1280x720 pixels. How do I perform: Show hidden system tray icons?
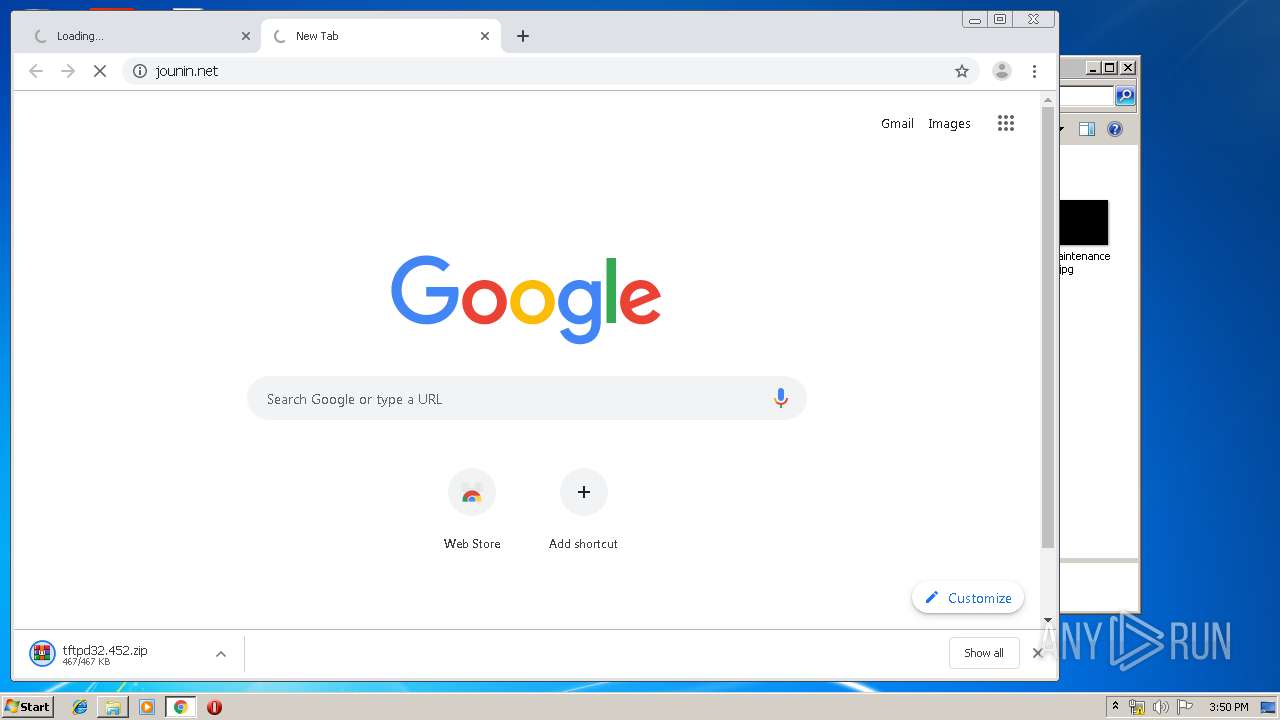1115,707
